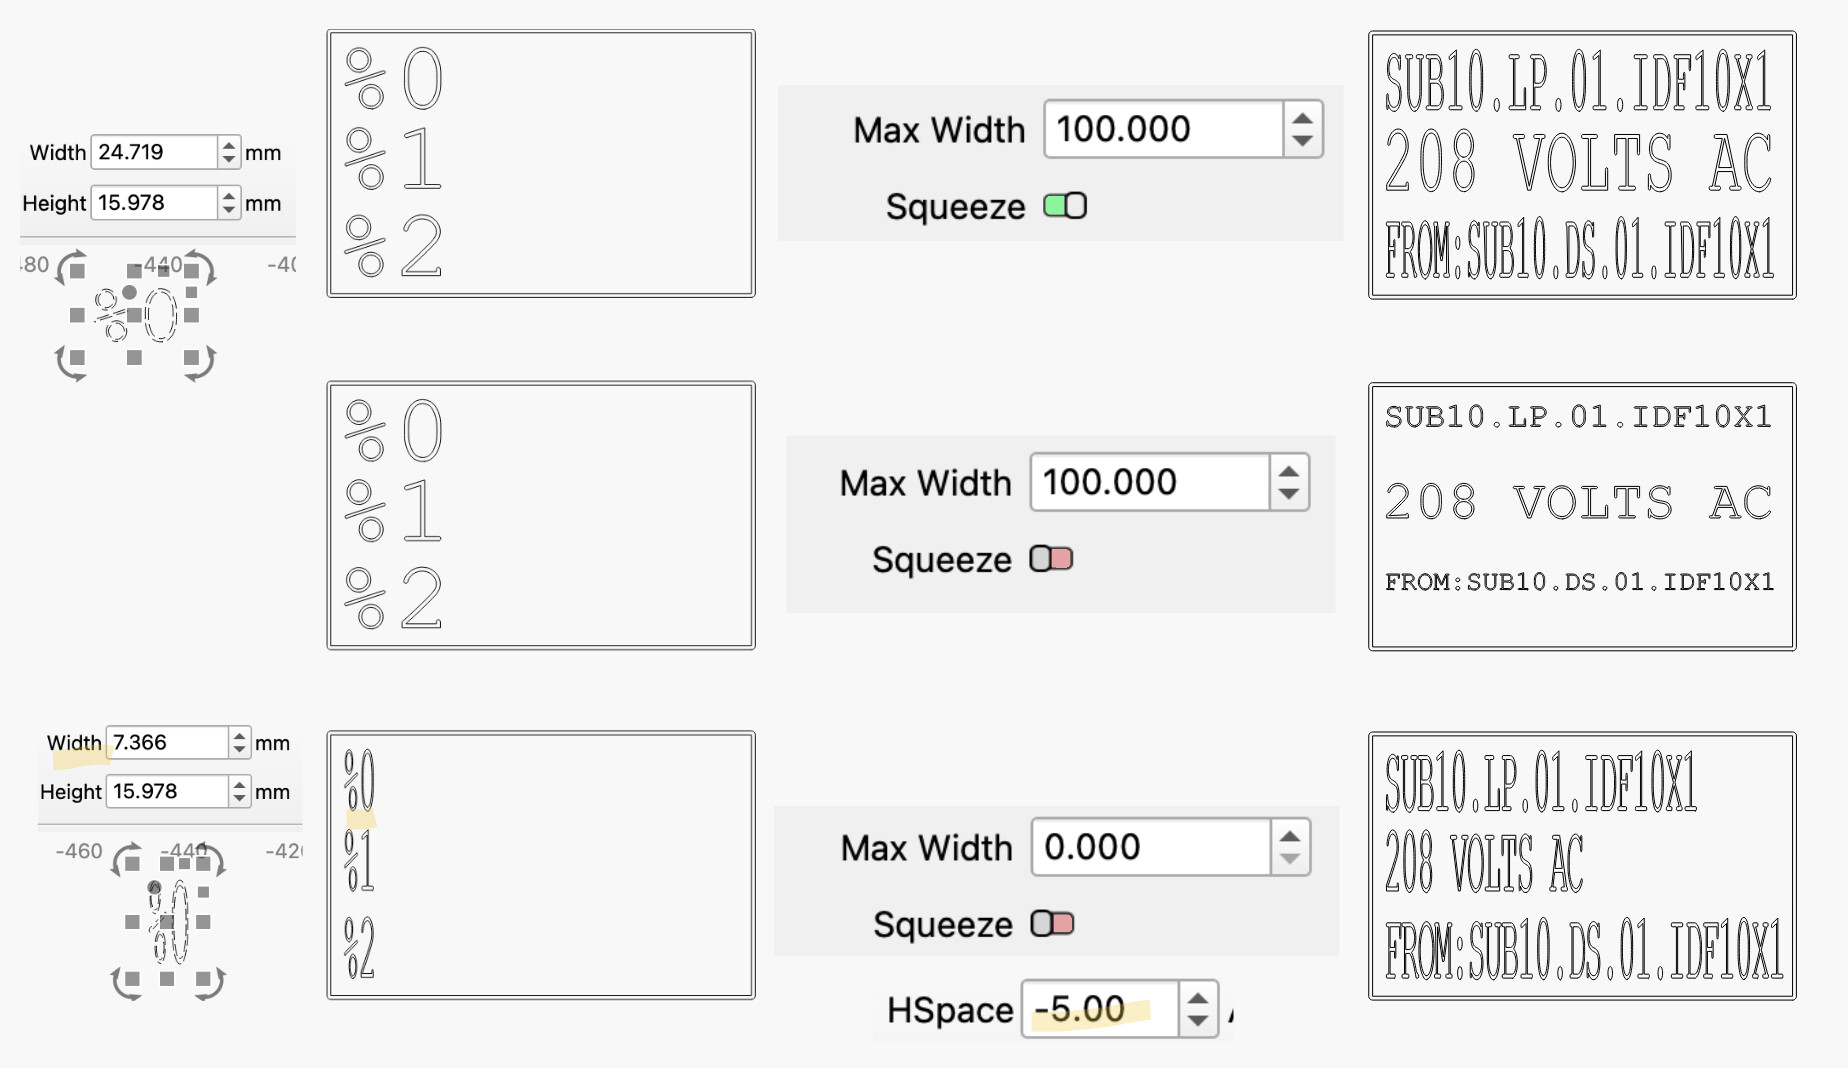
Task: Click top-left rotate handle of wide %0 selection
Action: tap(70, 268)
